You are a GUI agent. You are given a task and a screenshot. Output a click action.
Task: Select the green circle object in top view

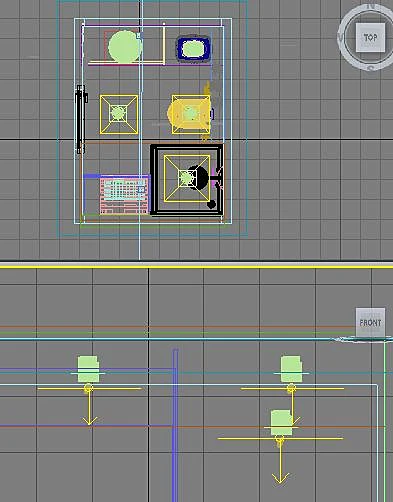click(x=125, y=47)
